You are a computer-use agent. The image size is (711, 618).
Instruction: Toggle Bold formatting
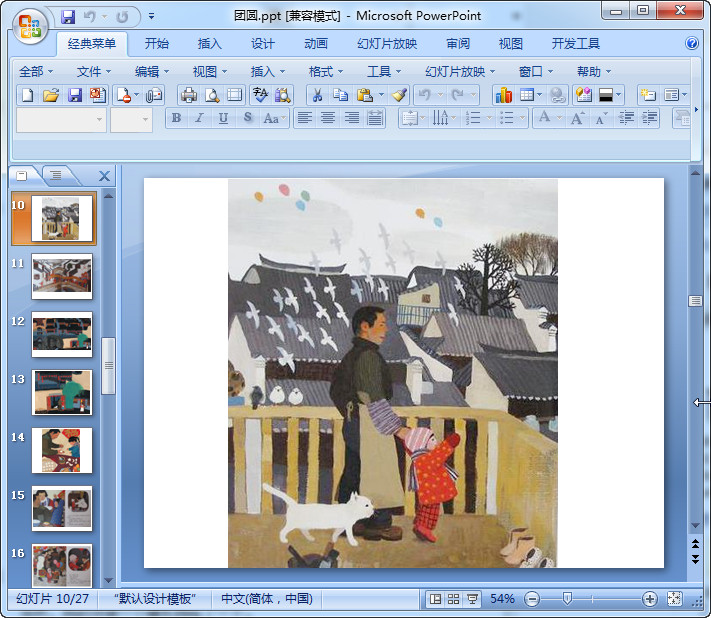pyautogui.click(x=176, y=118)
